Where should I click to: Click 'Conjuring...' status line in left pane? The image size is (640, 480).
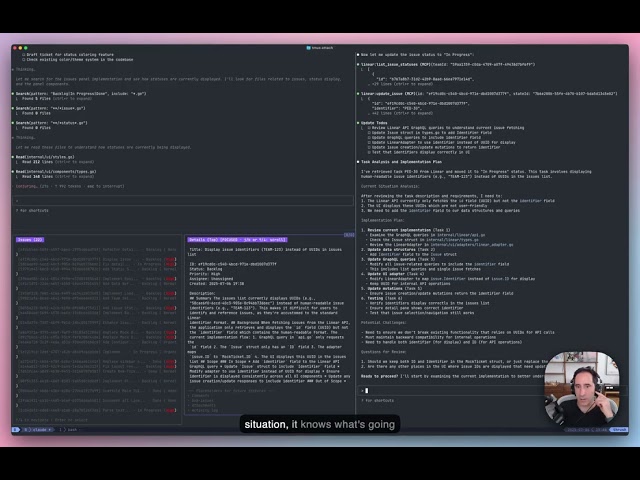pyautogui.click(x=70, y=186)
